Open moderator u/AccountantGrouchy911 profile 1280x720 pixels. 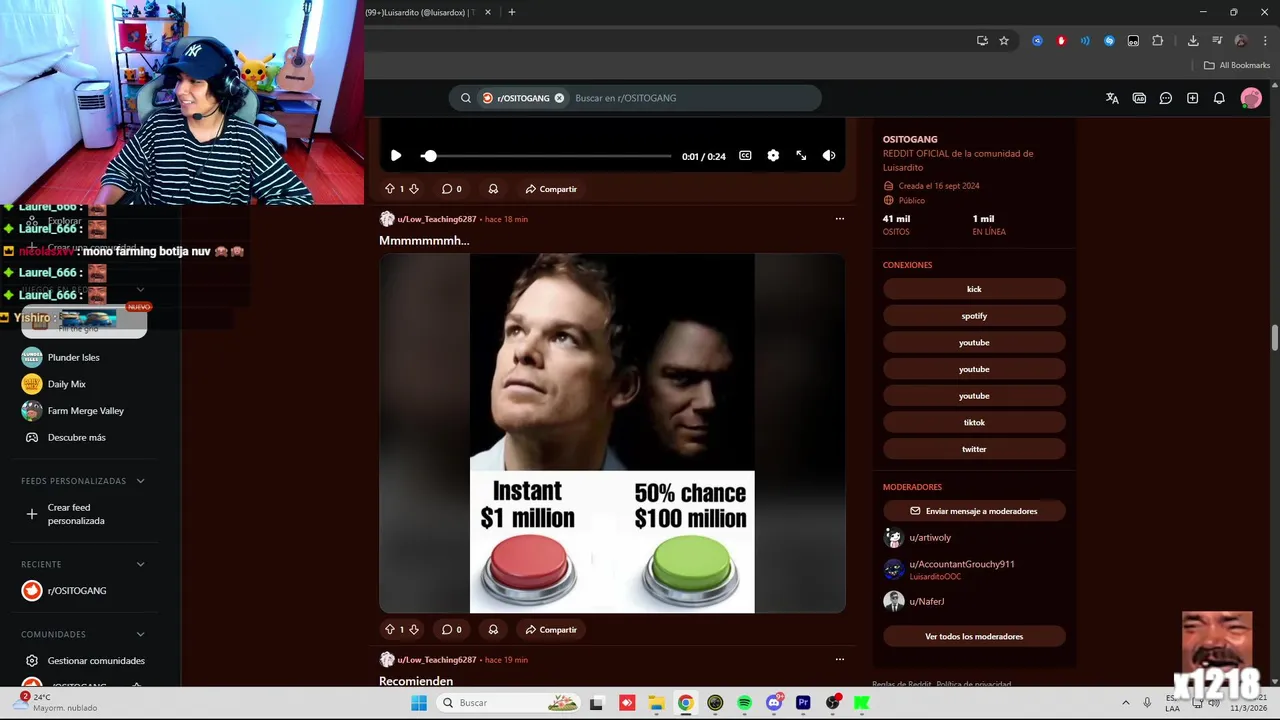(961, 564)
